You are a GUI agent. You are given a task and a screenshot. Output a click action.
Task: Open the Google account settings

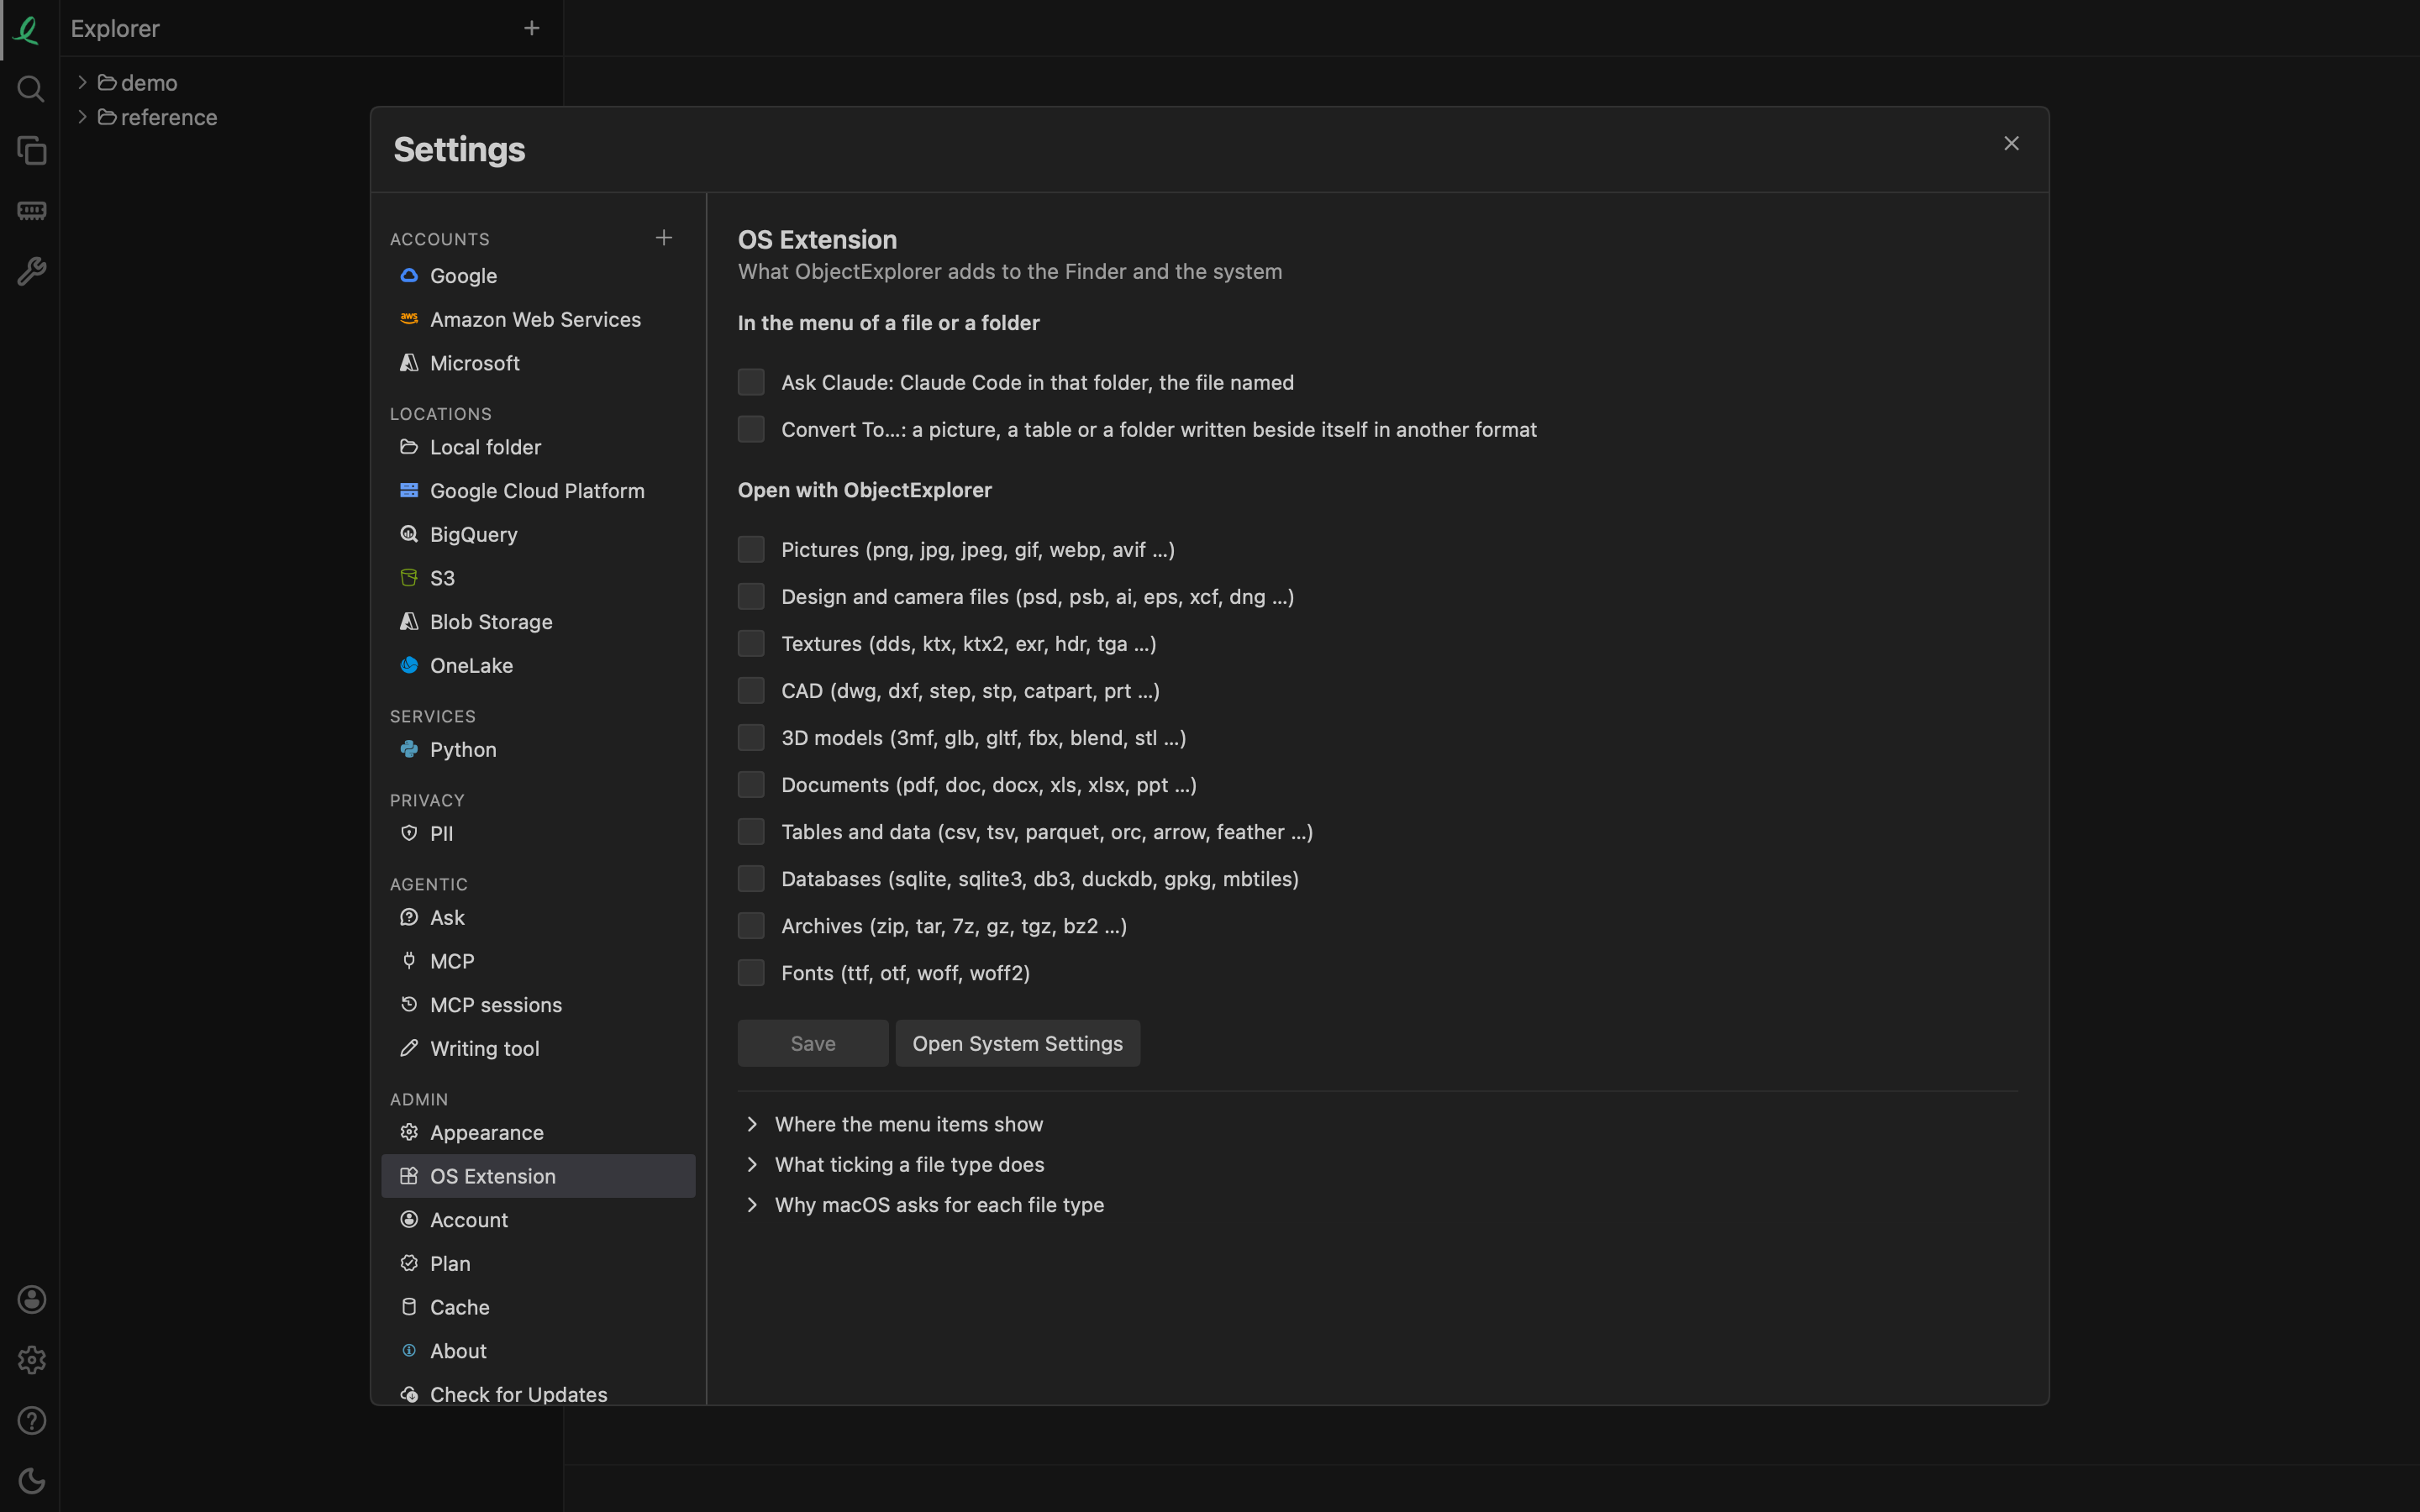[538, 276]
